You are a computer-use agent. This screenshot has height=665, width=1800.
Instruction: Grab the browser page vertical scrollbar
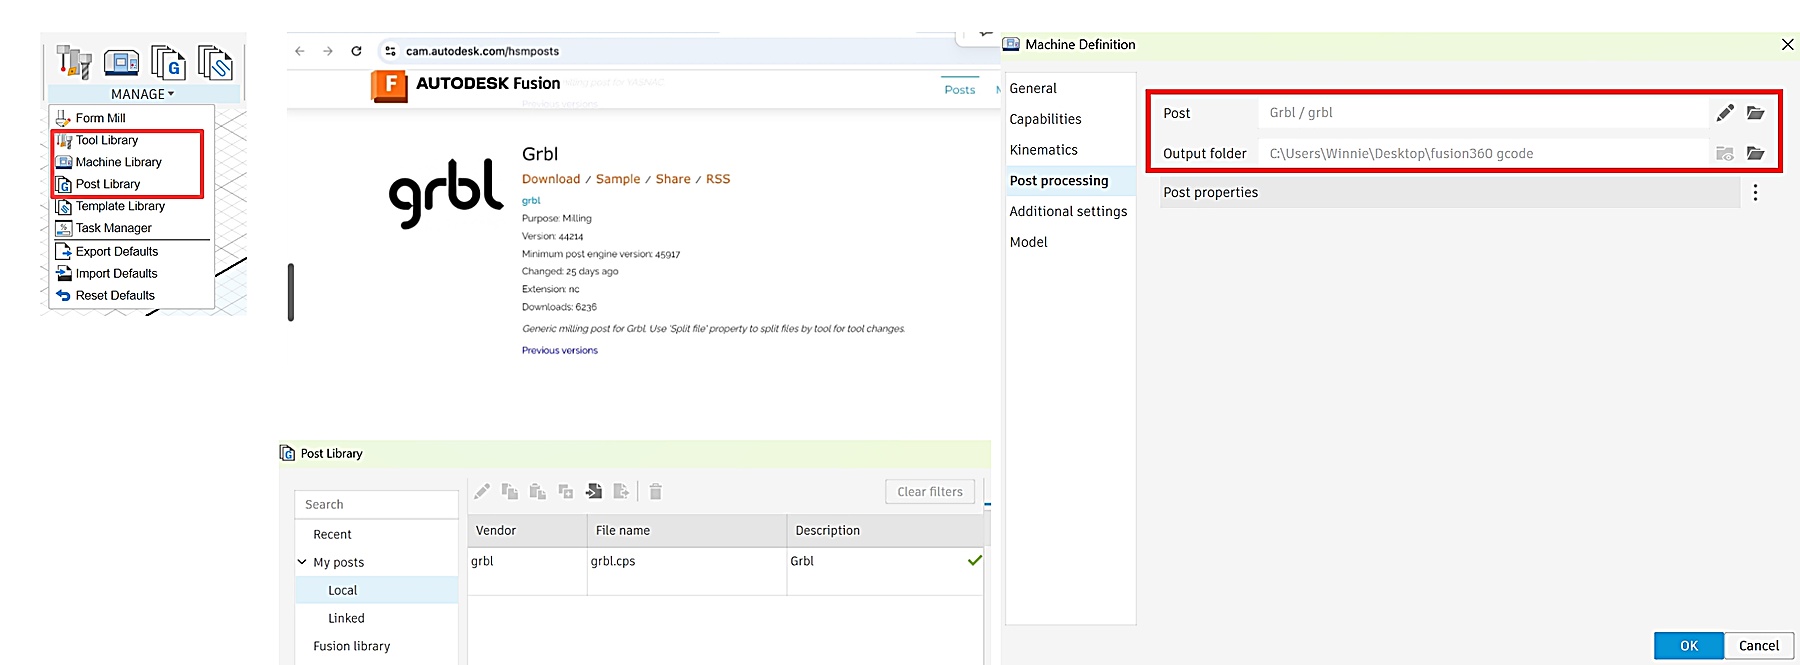(x=291, y=292)
